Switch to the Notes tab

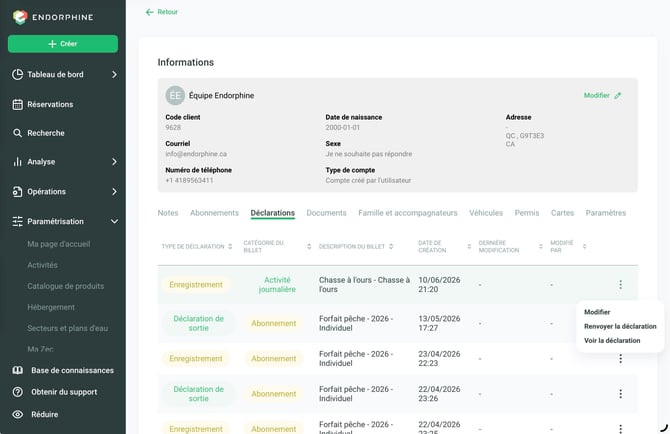coord(168,213)
